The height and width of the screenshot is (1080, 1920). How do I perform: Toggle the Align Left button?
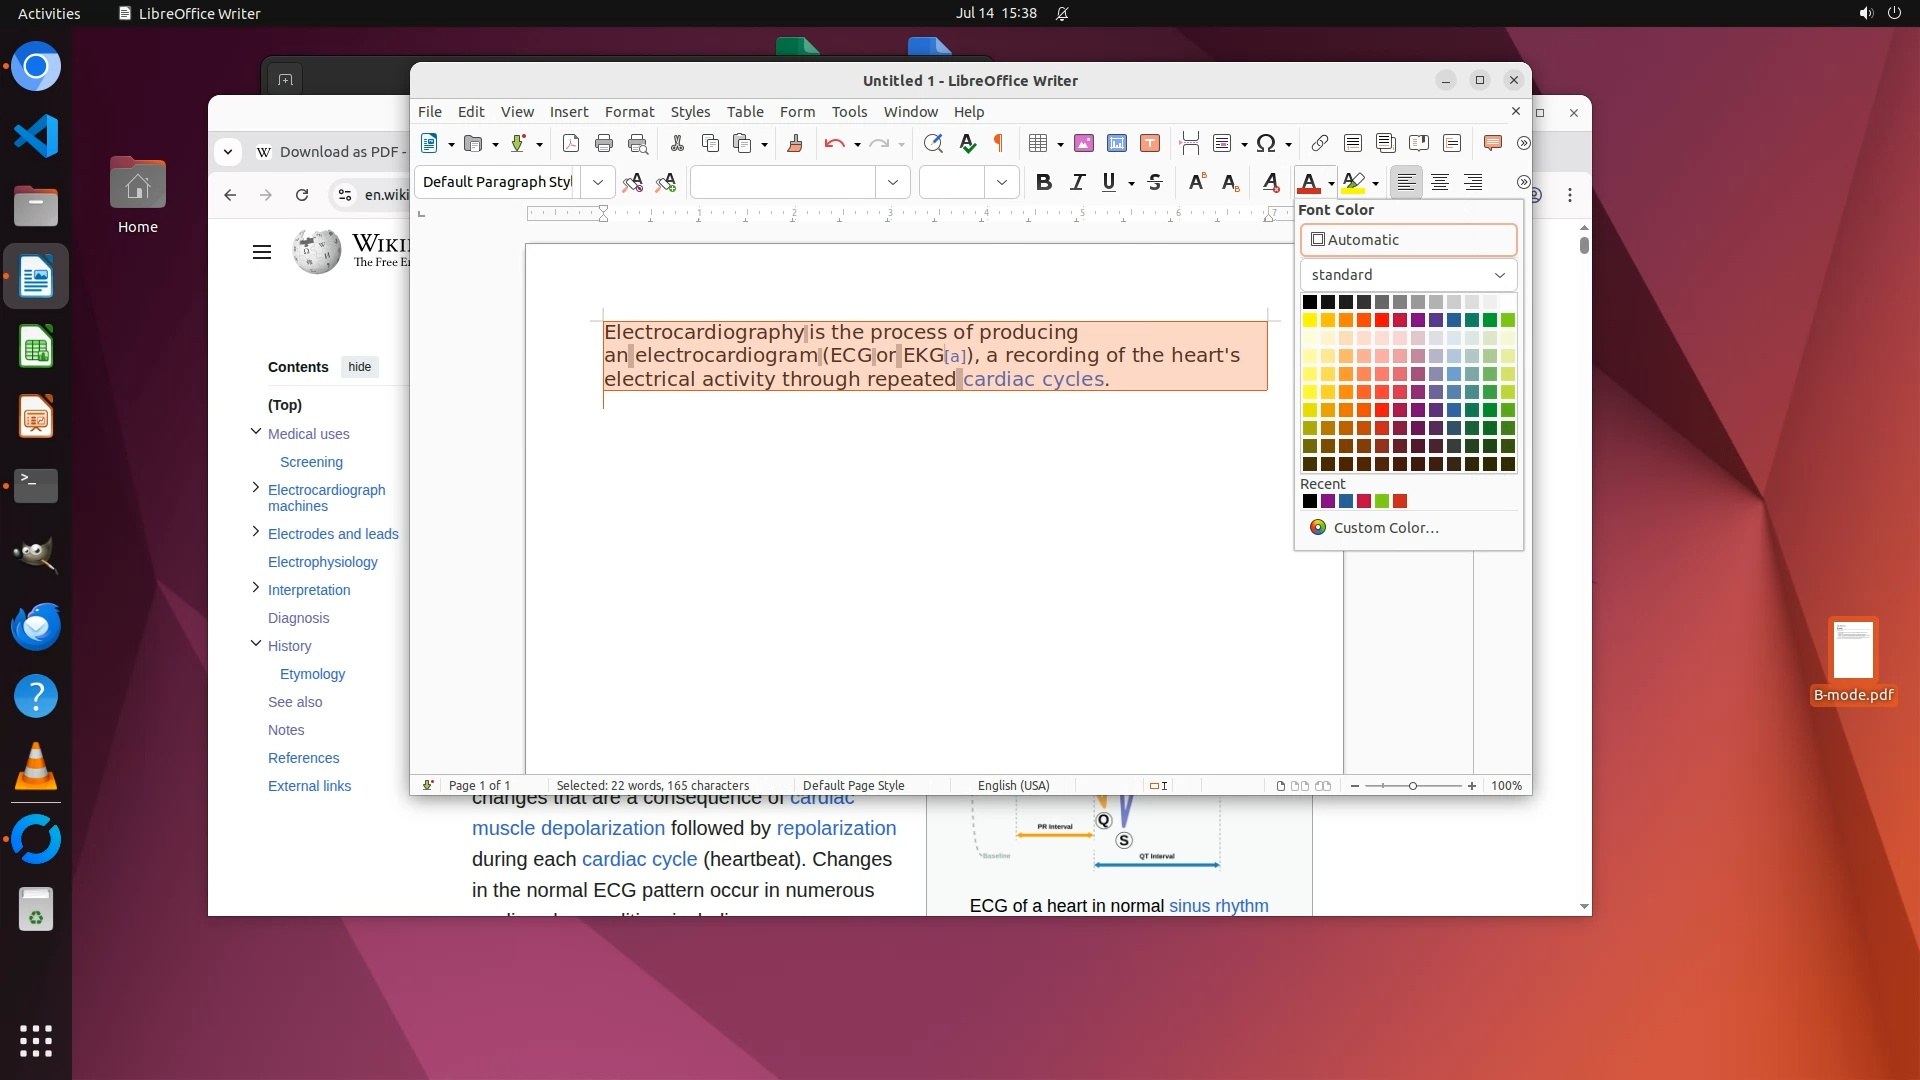[x=1406, y=182]
